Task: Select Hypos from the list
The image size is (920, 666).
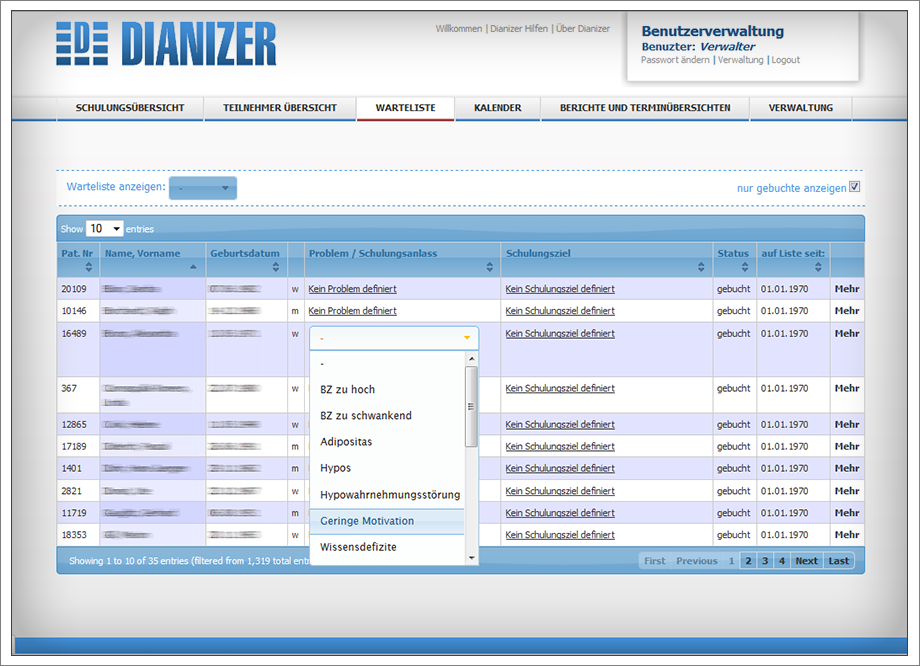Action: pyautogui.click(x=387, y=468)
